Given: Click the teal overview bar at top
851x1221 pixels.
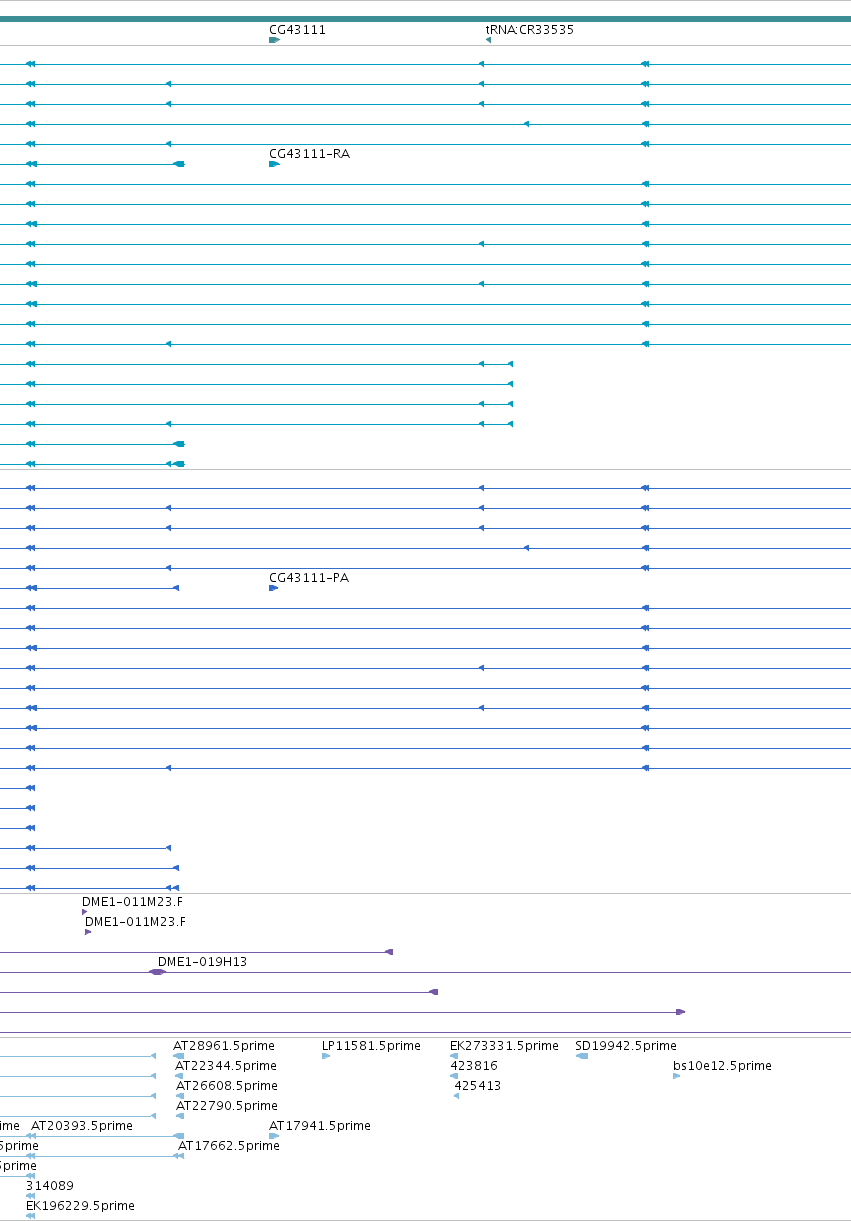Looking at the screenshot, I should tap(425, 19).
